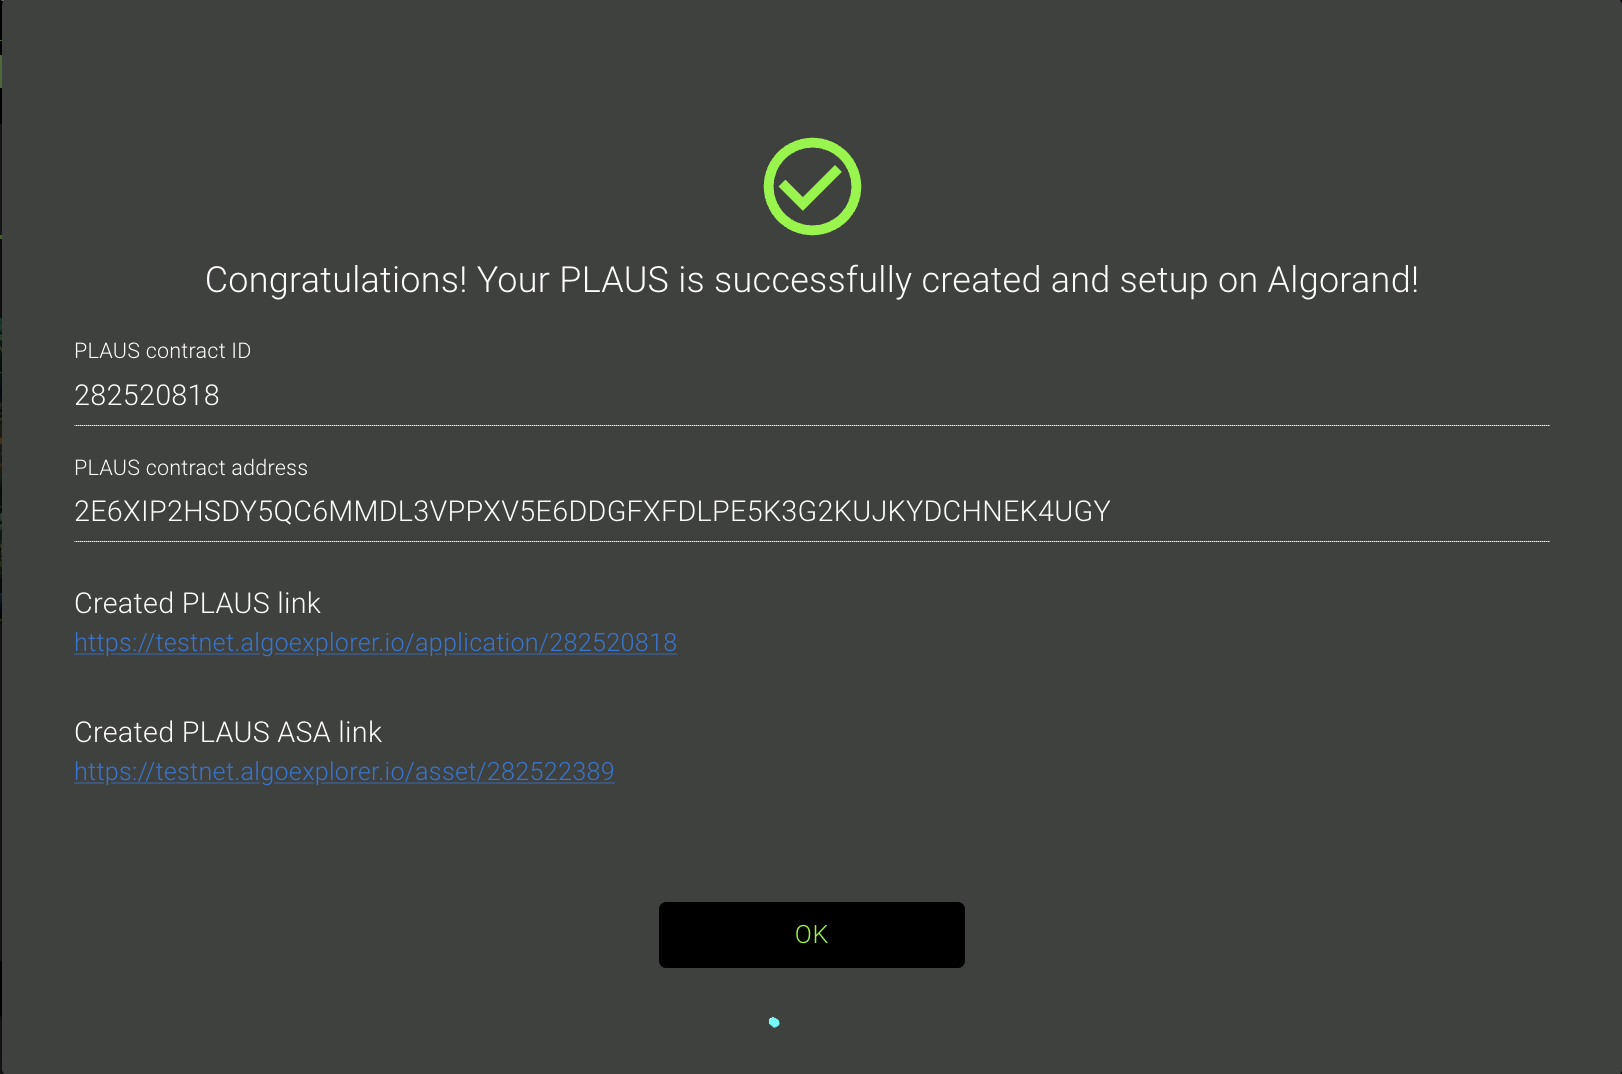Click the "Created PLAUS ASA link" heading
Viewport: 1622px width, 1074px height.
(x=228, y=733)
